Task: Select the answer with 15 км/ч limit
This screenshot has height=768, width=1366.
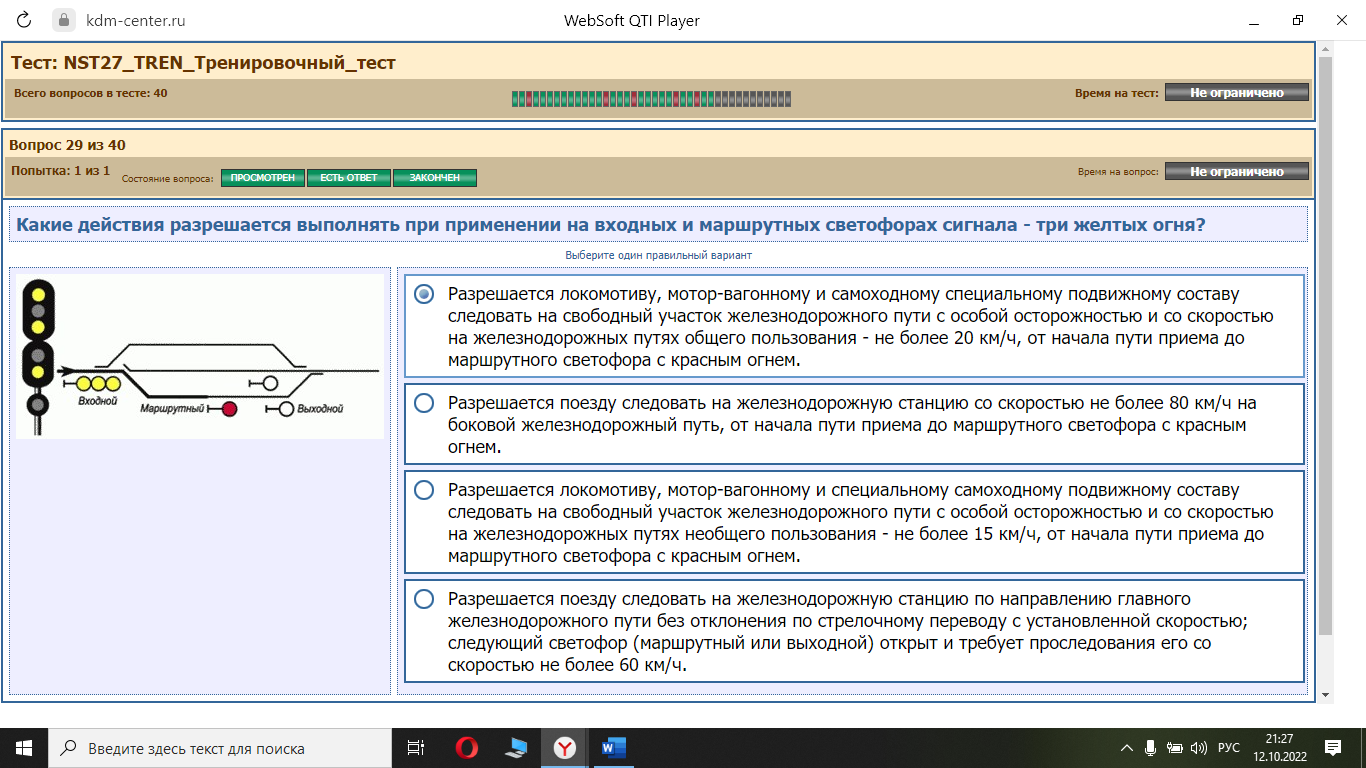Action: (x=855, y=523)
